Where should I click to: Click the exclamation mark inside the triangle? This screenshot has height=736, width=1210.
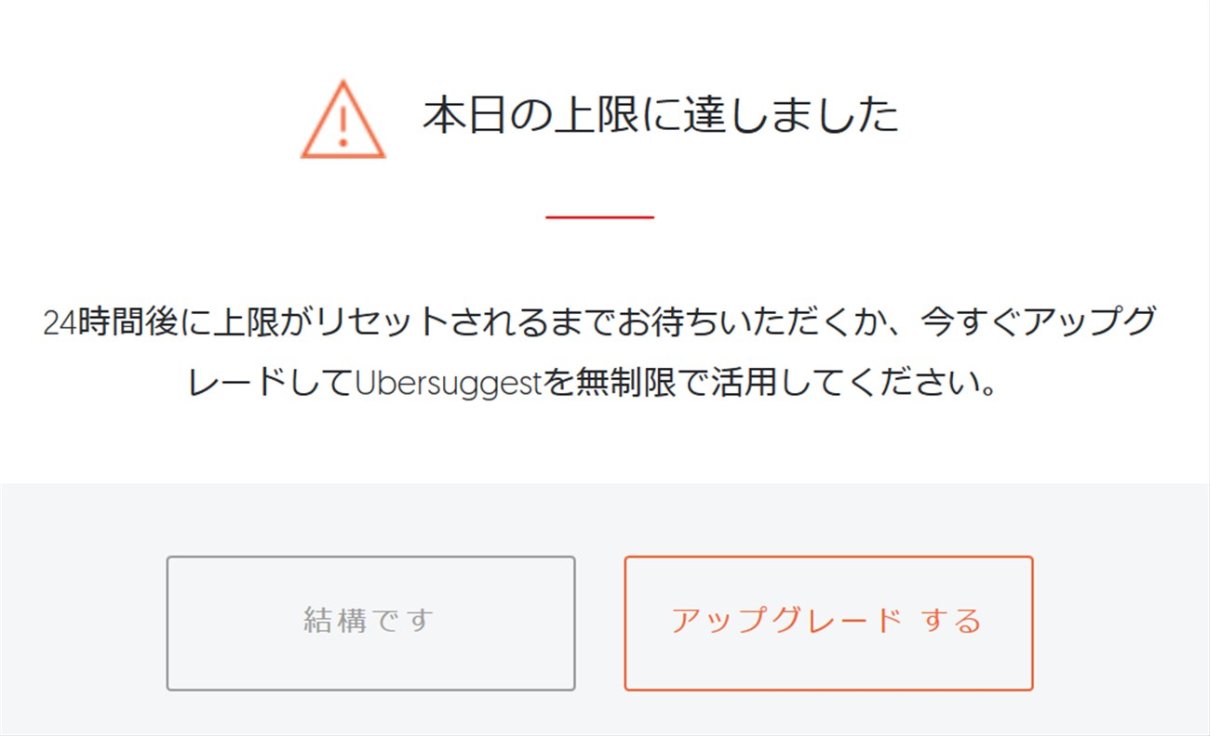pos(343,127)
